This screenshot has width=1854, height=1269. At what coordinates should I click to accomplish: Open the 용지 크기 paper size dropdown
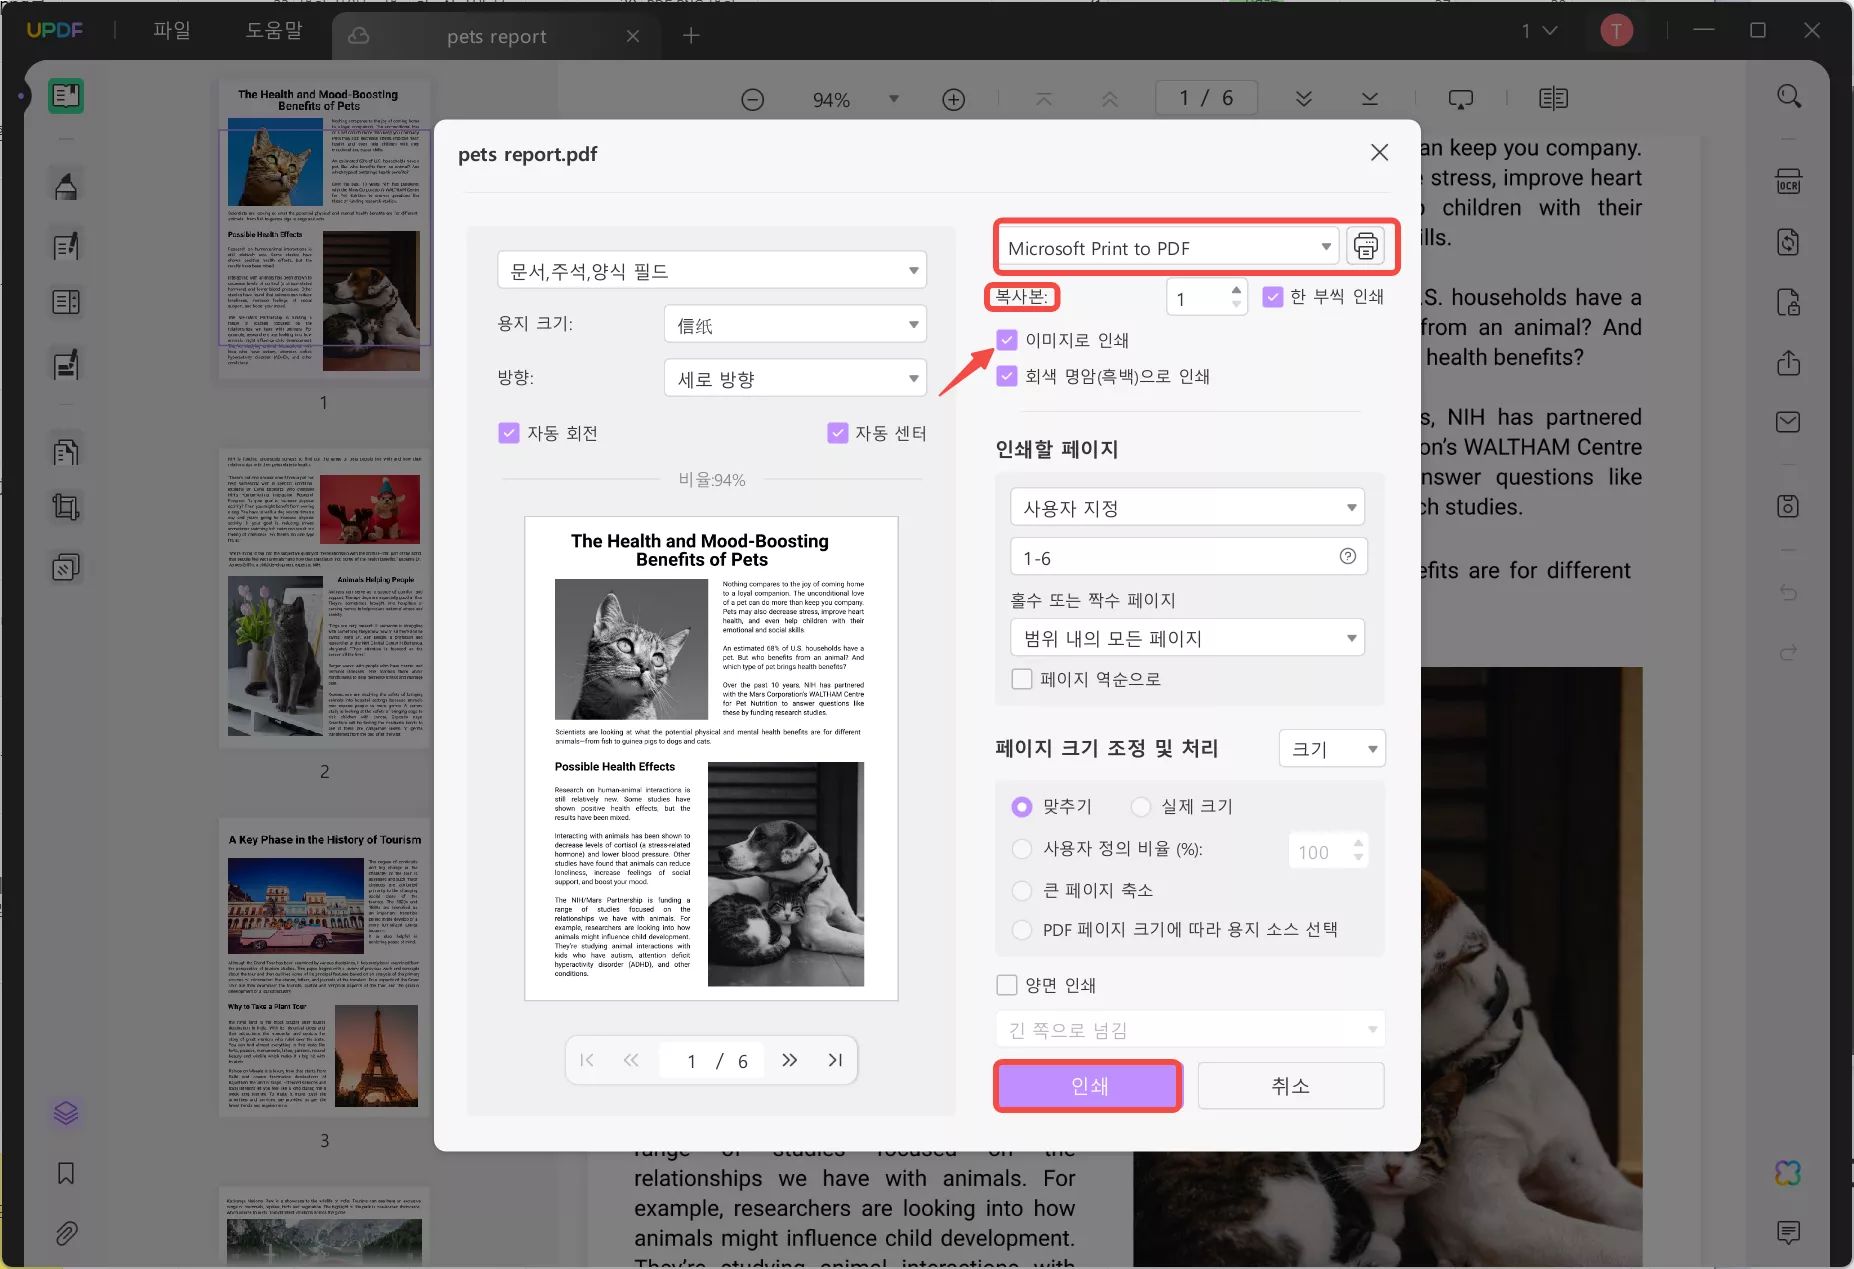click(x=795, y=324)
